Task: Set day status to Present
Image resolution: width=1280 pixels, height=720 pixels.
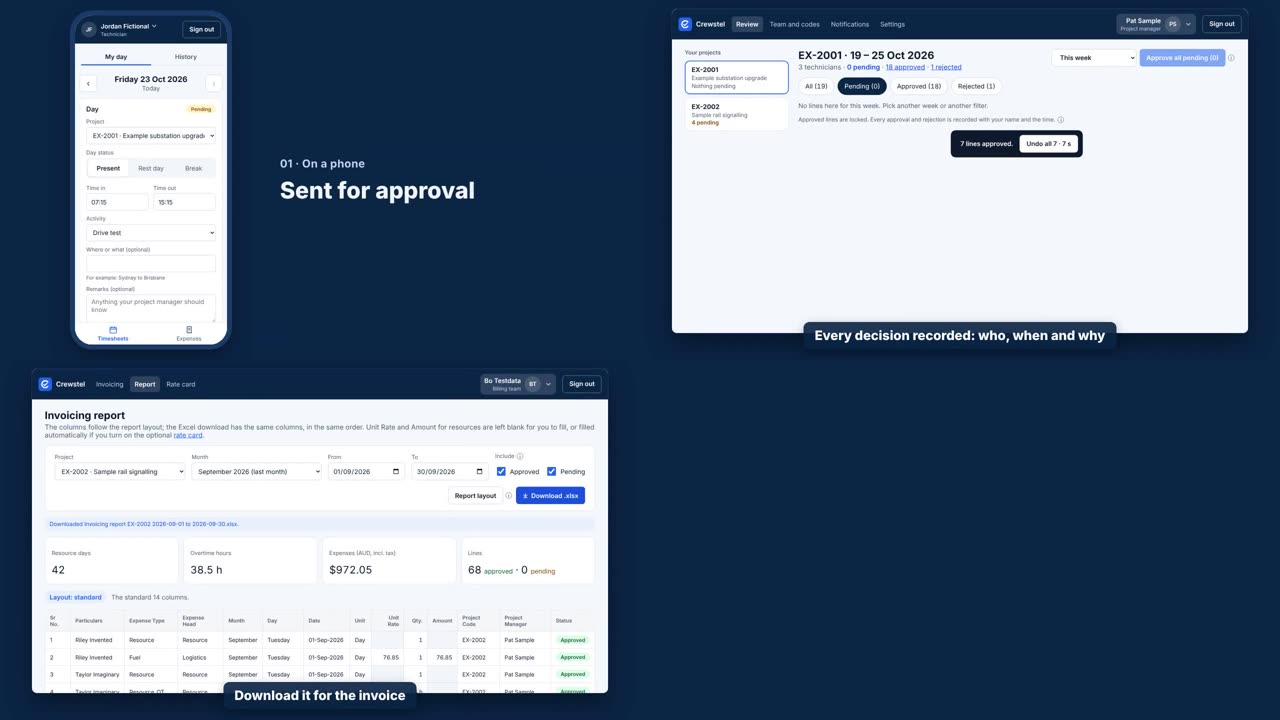Action: 108,168
